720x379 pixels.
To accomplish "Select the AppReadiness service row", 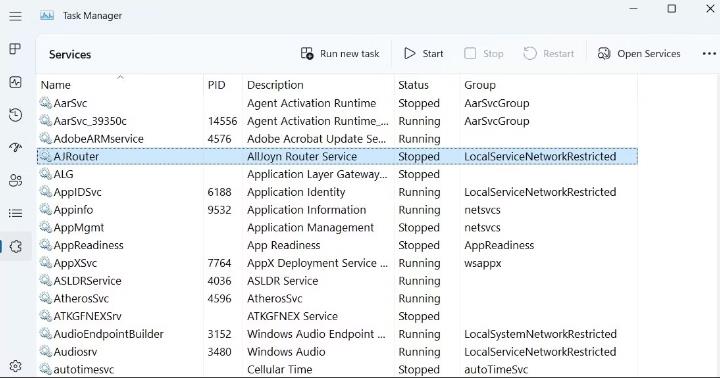I will point(337,245).
